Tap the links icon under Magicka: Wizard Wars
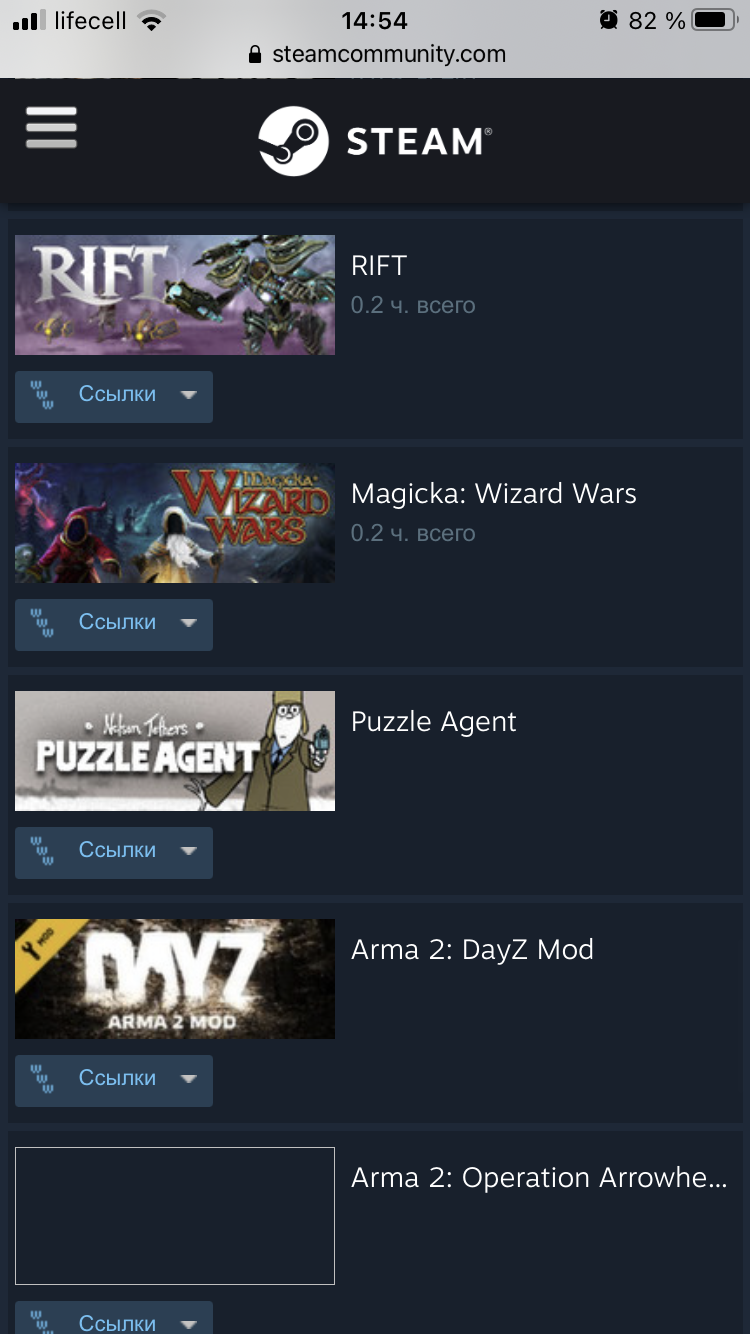This screenshot has width=750, height=1334. (x=42, y=624)
